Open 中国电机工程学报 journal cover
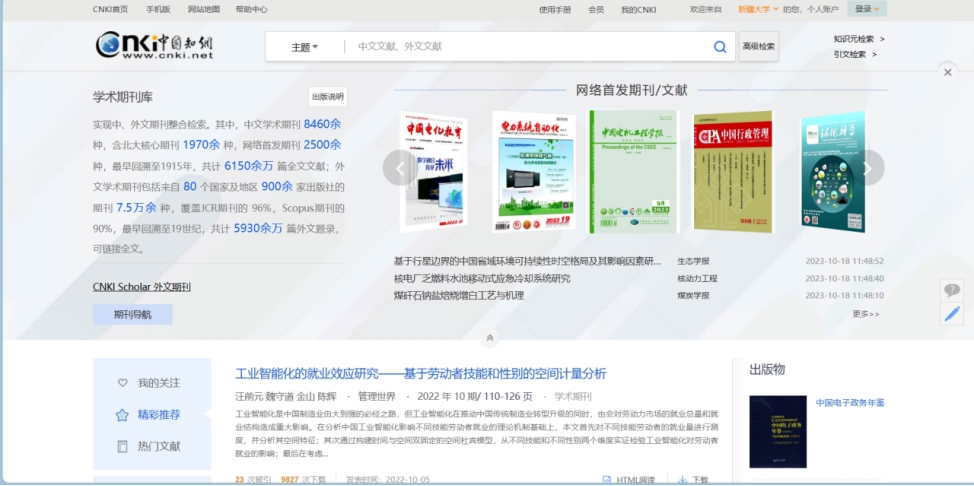 [x=634, y=172]
